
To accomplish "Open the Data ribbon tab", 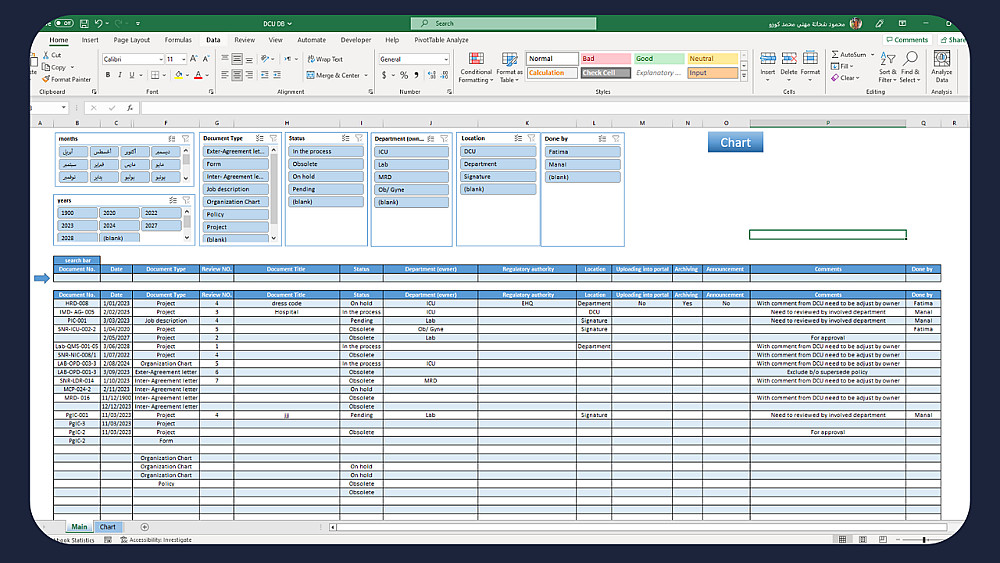I will (x=213, y=40).
